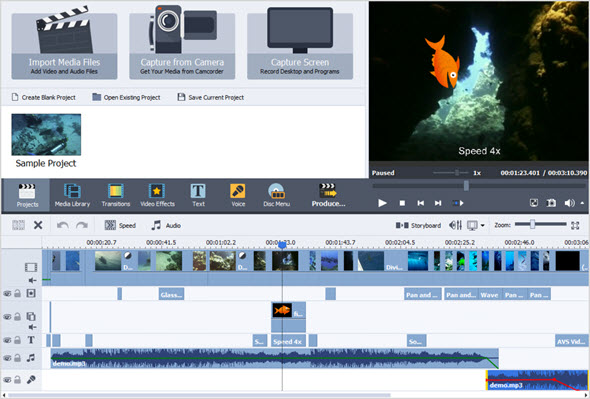This screenshot has width=590, height=399.
Task: Select the Speed 4x text clip
Action: coord(288,341)
